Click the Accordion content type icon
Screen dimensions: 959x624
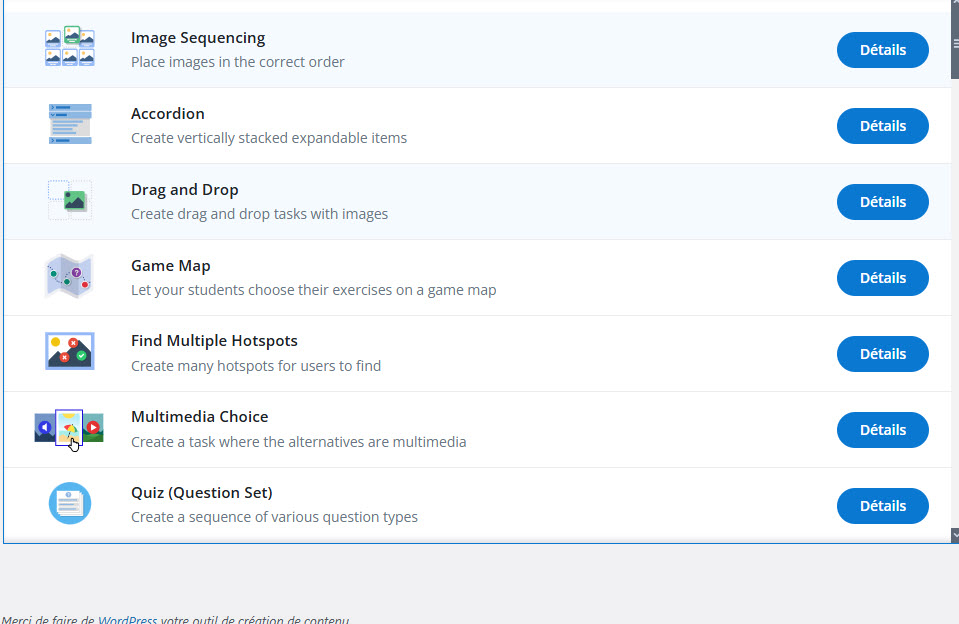69,125
